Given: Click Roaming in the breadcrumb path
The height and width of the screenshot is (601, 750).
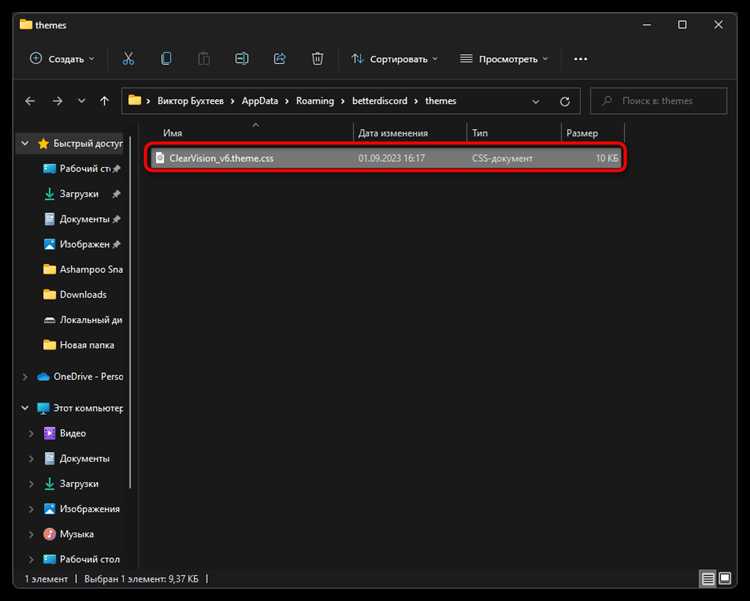Looking at the screenshot, I should [x=315, y=101].
